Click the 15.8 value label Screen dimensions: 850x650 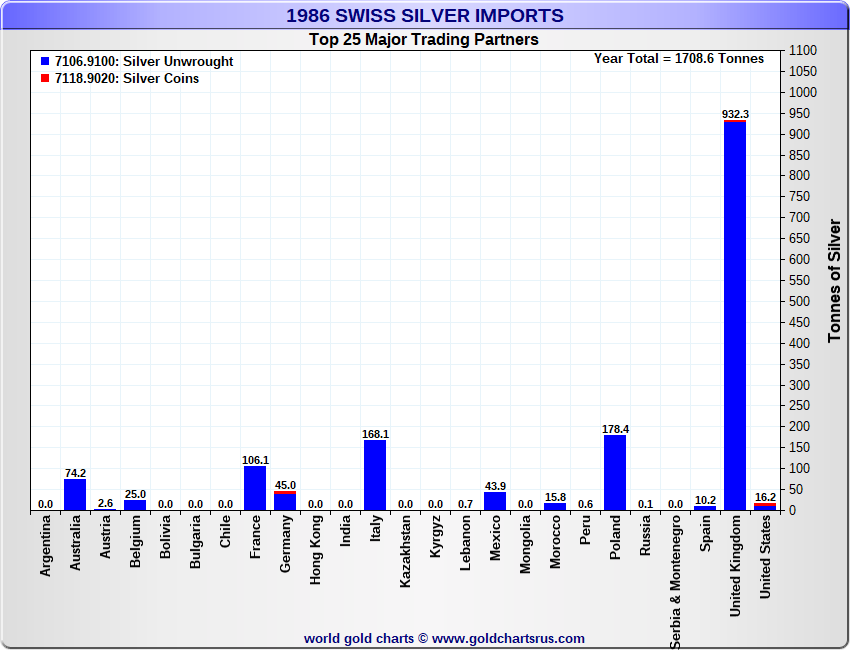(555, 497)
